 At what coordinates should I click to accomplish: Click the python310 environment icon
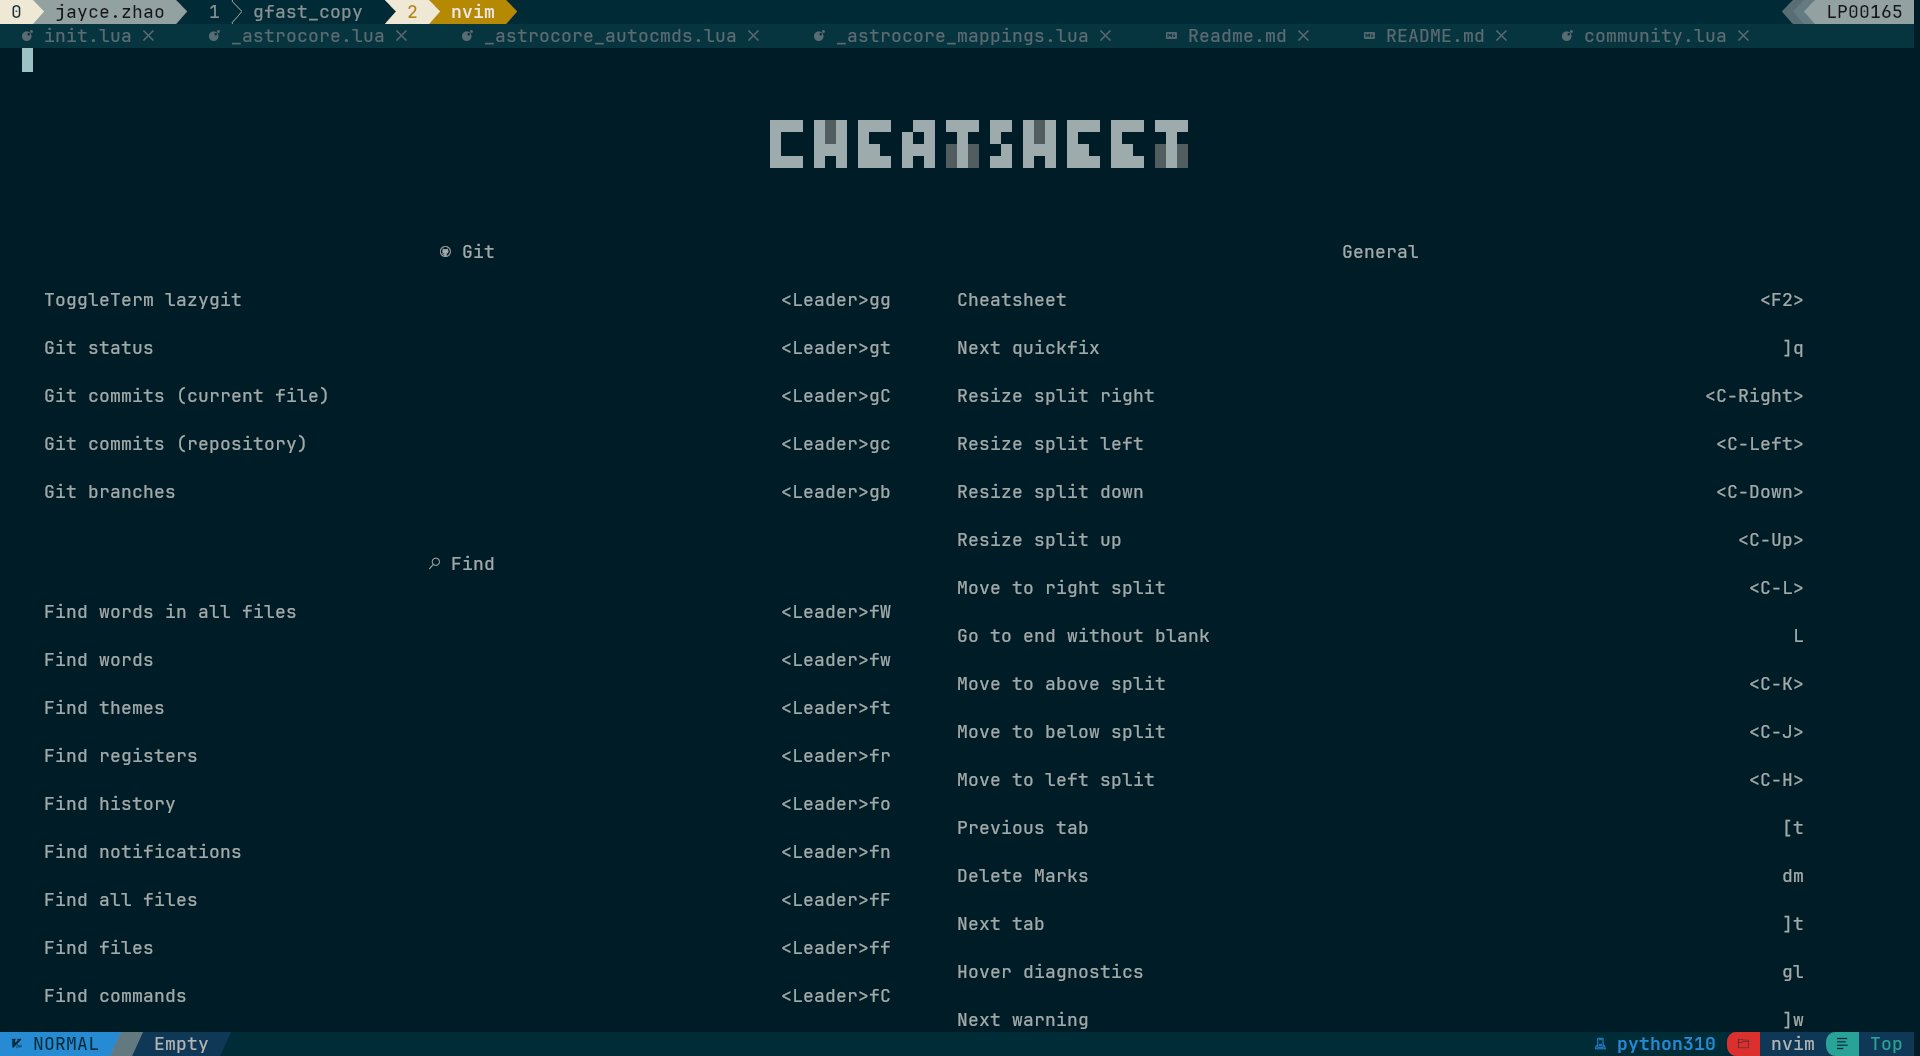tap(1600, 1044)
